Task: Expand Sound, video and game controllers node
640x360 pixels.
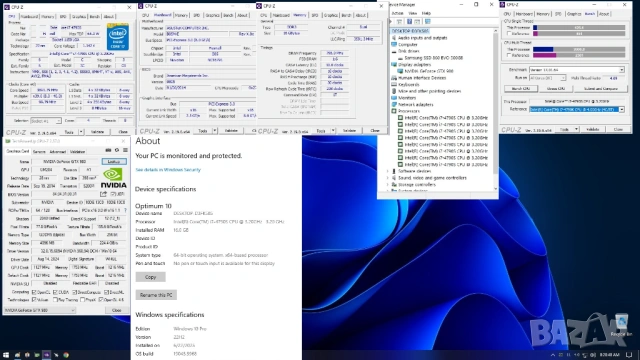Action: pos(388,178)
